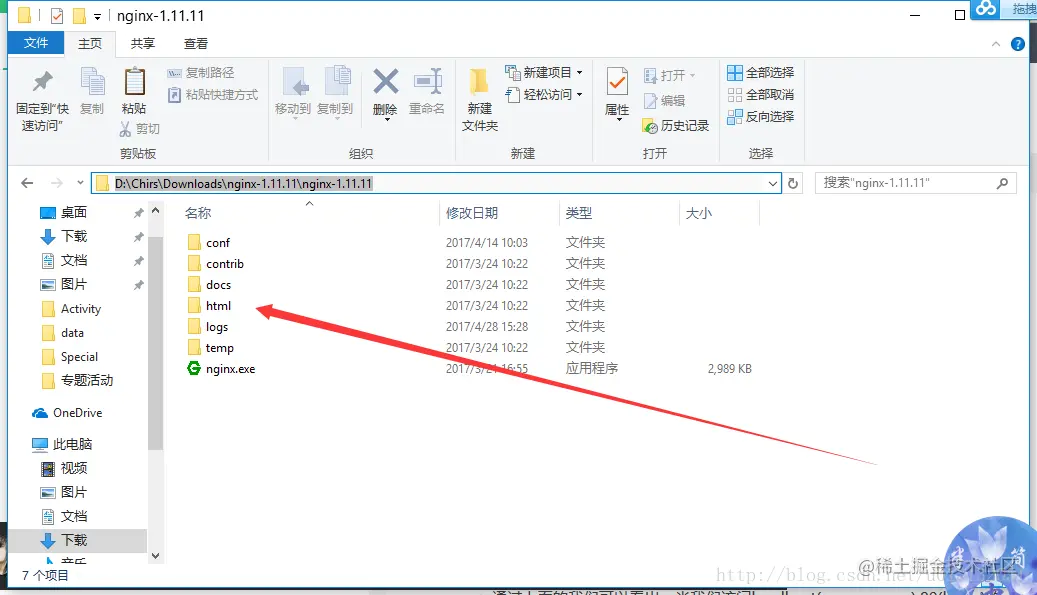1037x595 pixels.
Task: Refresh the current folder
Action: pyautogui.click(x=793, y=183)
